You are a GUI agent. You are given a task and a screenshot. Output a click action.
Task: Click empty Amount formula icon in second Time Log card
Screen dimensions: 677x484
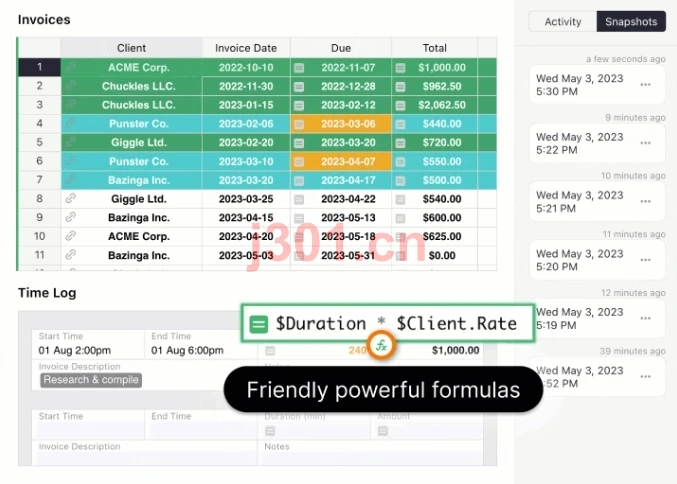coord(383,431)
